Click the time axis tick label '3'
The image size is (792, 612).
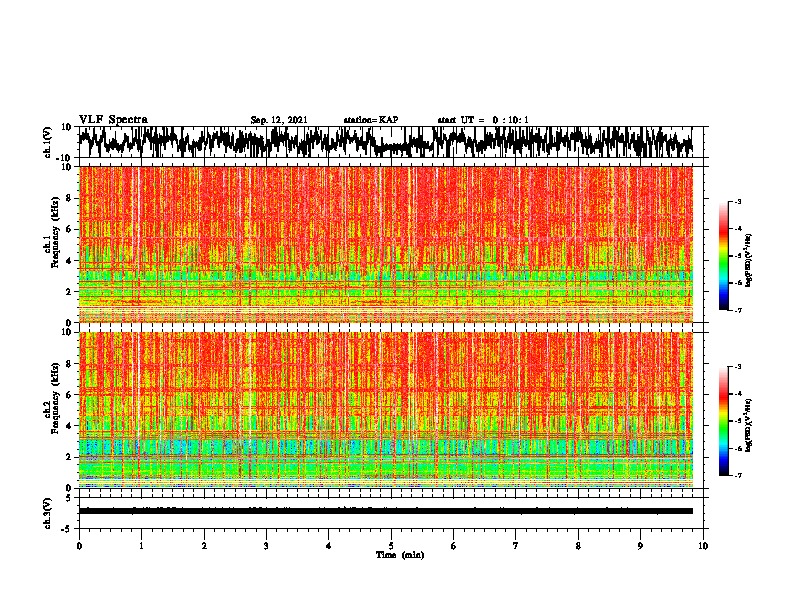click(x=266, y=546)
